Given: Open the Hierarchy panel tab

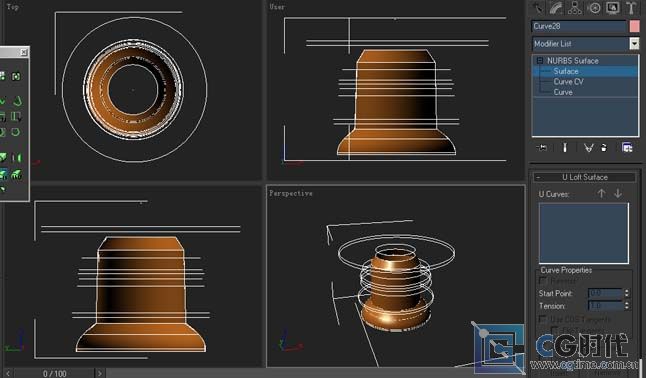Looking at the screenshot, I should pyautogui.click(x=575, y=8).
